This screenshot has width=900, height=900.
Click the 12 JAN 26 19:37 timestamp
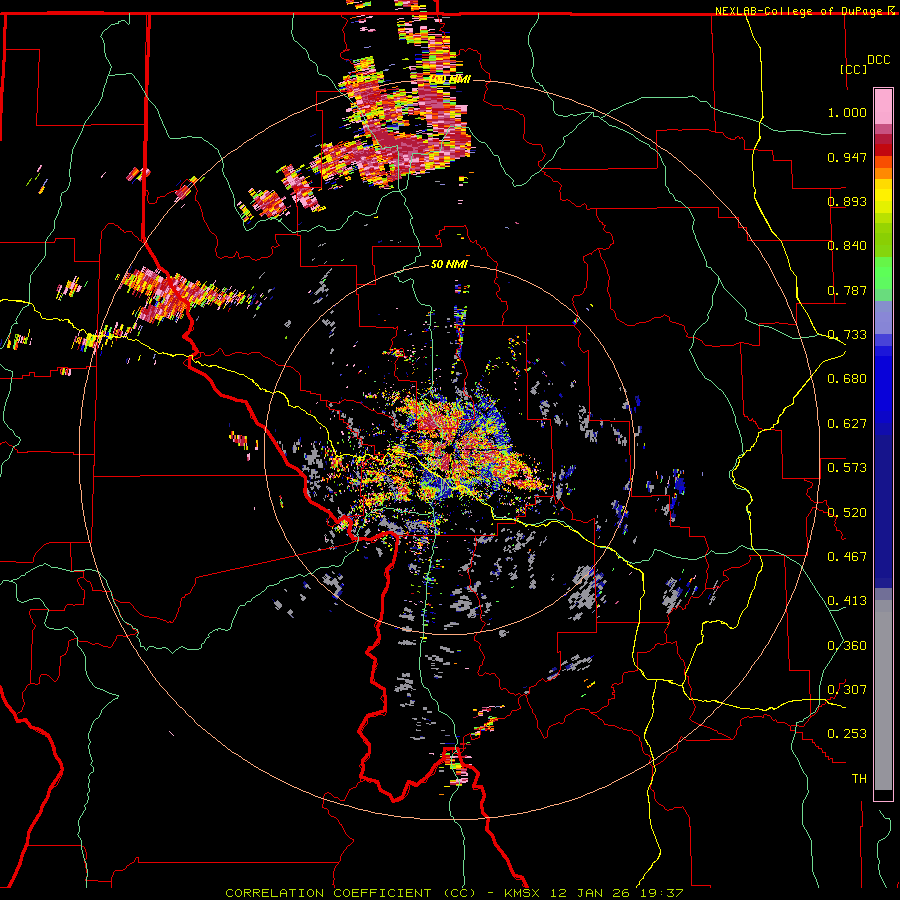[616, 893]
